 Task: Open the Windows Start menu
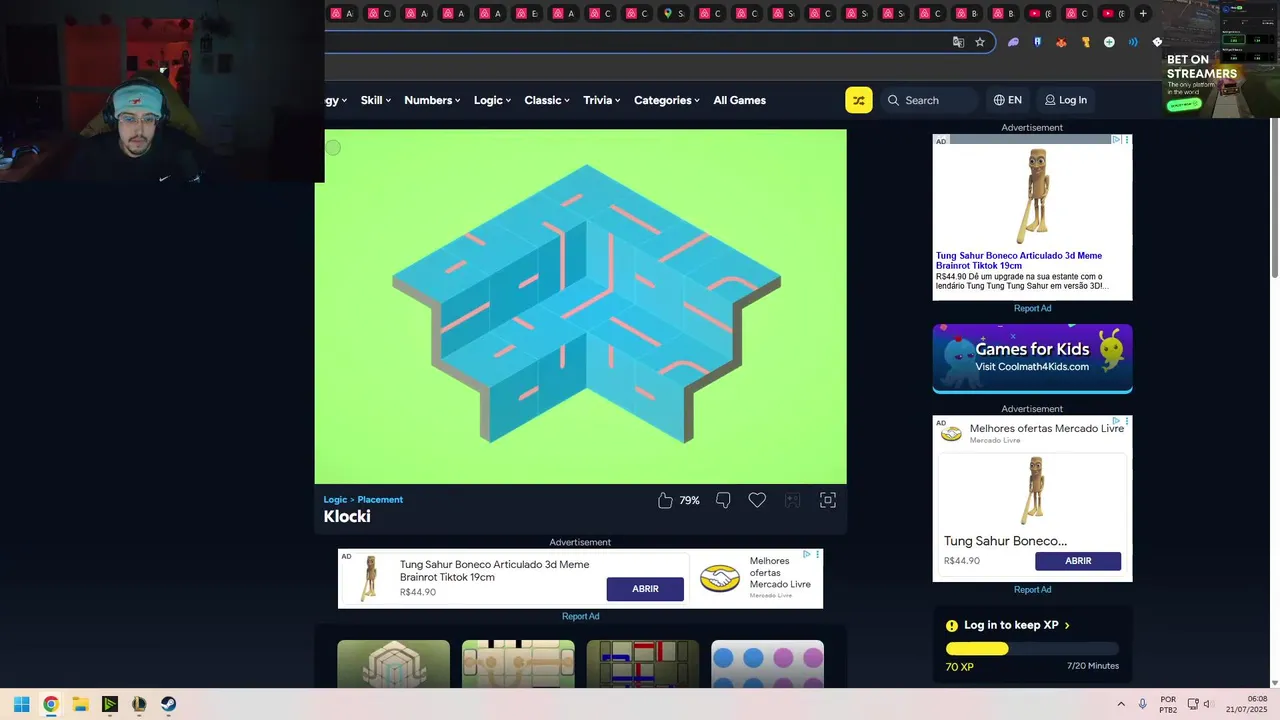21,704
